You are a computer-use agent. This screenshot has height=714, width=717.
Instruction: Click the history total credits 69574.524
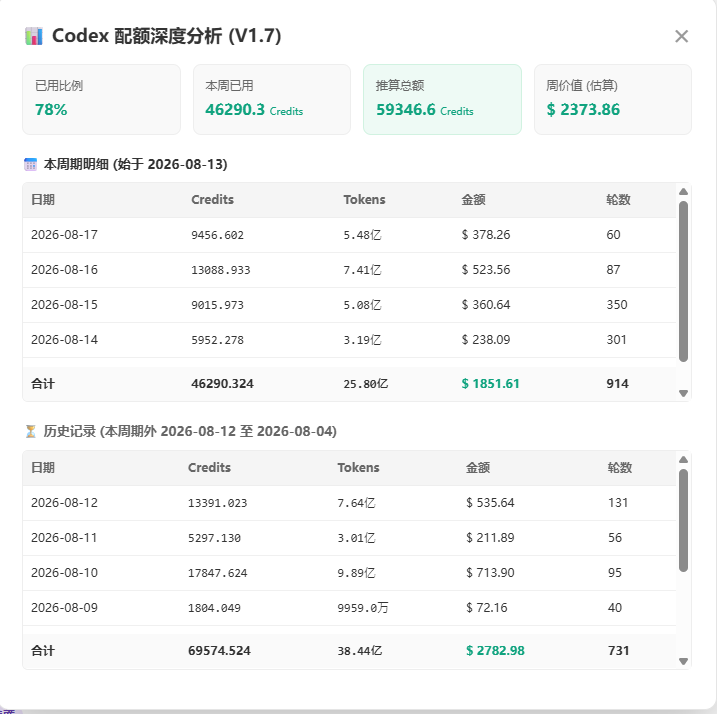219,651
